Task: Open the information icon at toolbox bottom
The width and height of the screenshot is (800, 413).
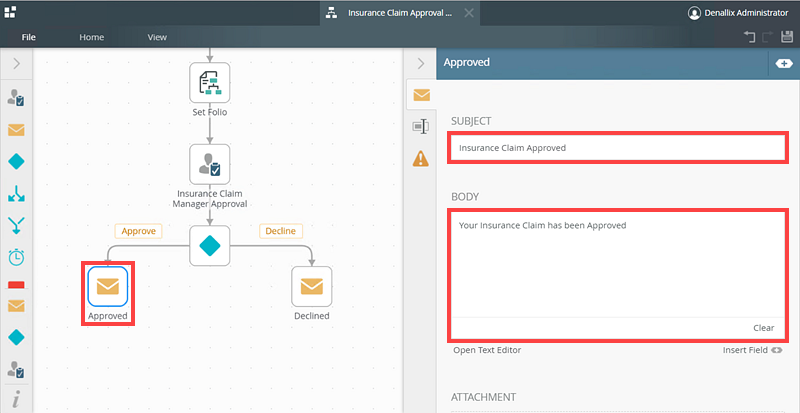Action: pyautogui.click(x=17, y=399)
